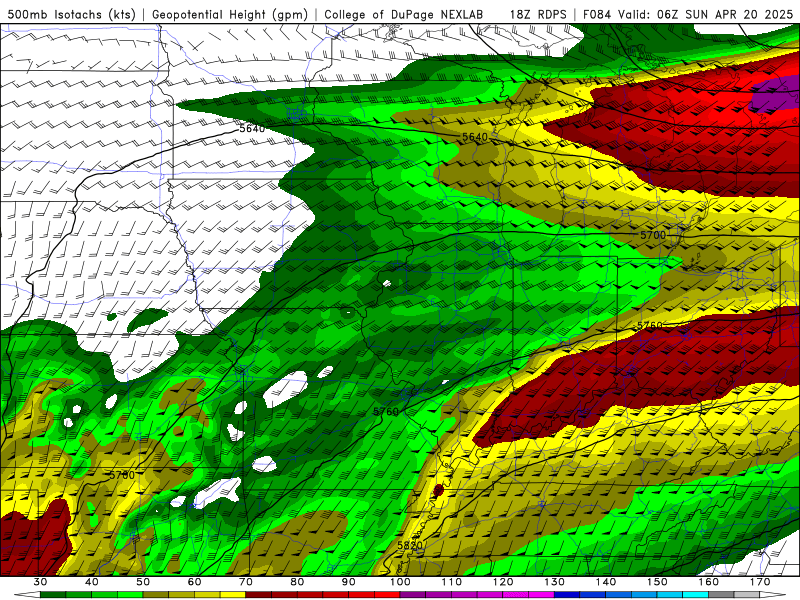
Task: Select the dark red 70-75 kt legend swatch
Action: pyautogui.click(x=259, y=595)
